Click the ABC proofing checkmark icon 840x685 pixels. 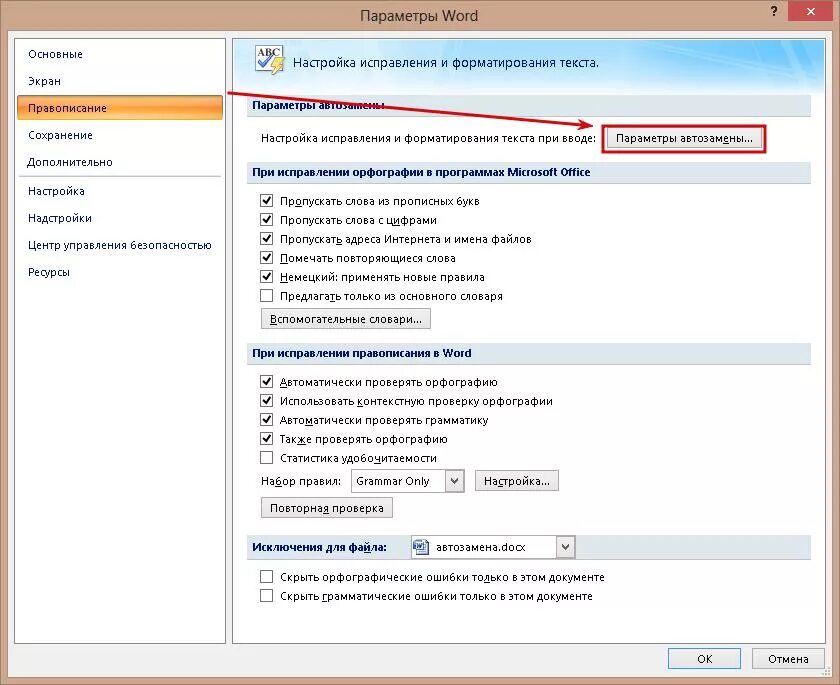(x=269, y=60)
